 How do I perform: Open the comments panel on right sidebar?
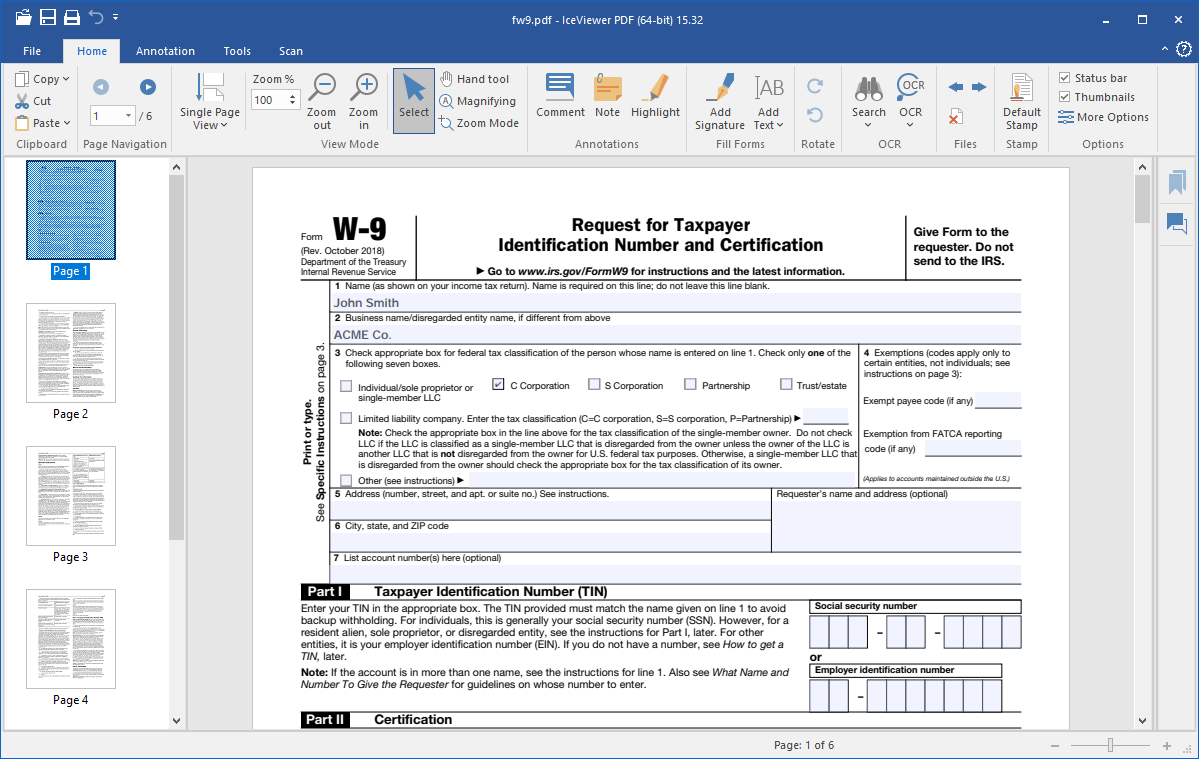pos(1177,223)
